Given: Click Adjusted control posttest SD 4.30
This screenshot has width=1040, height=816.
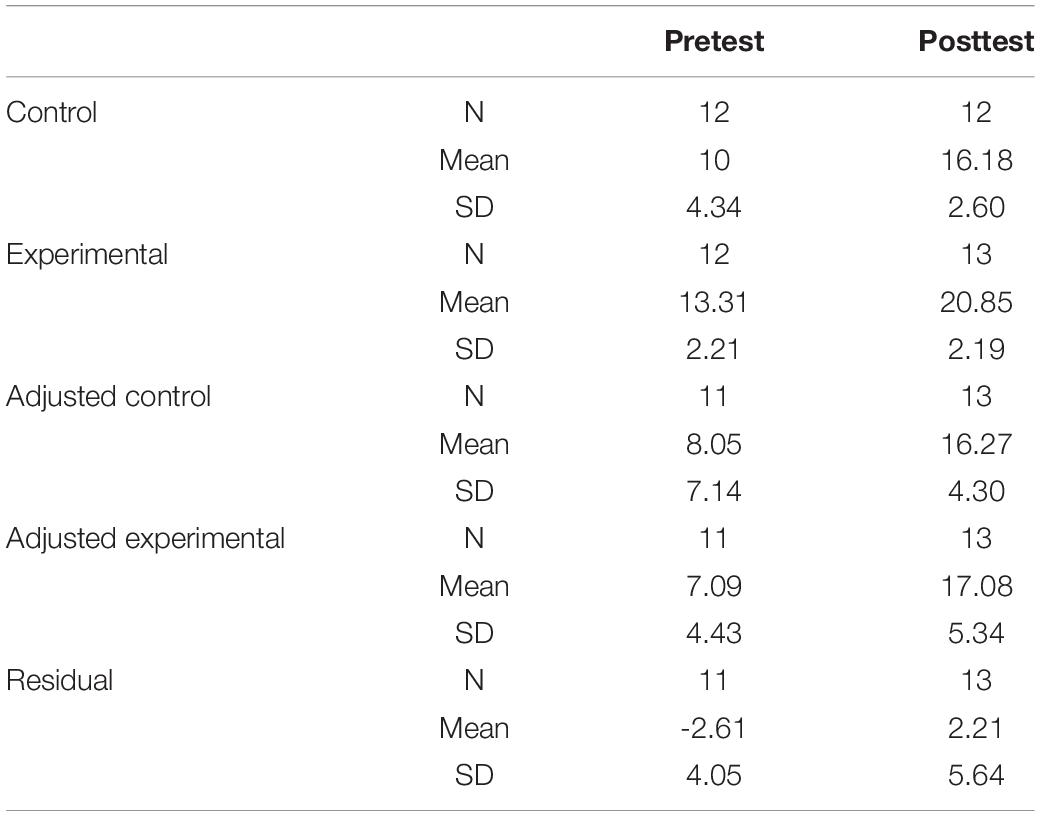Looking at the screenshot, I should [976, 492].
